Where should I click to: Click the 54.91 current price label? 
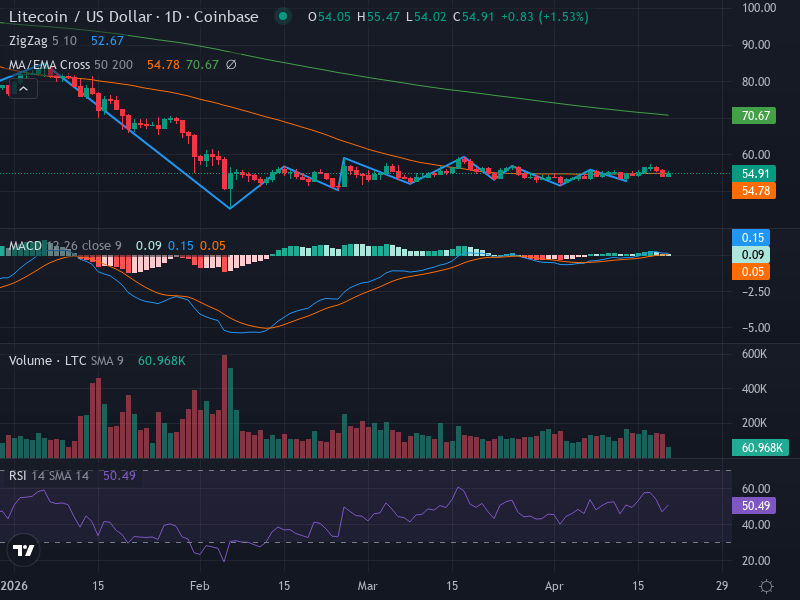[x=754, y=173]
